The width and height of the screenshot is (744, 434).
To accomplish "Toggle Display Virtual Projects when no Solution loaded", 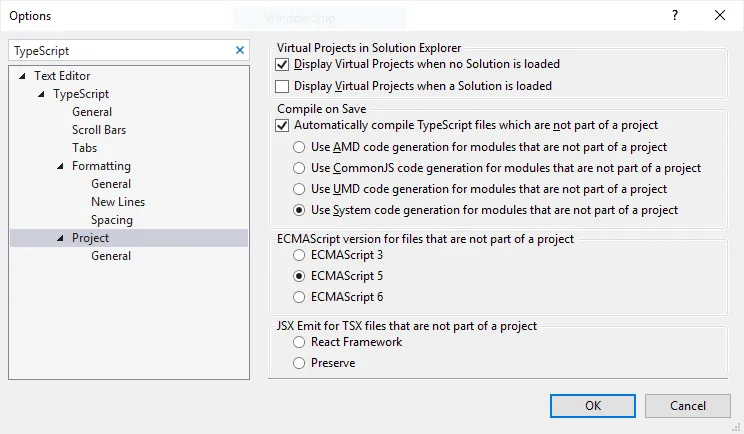I will click(282, 64).
